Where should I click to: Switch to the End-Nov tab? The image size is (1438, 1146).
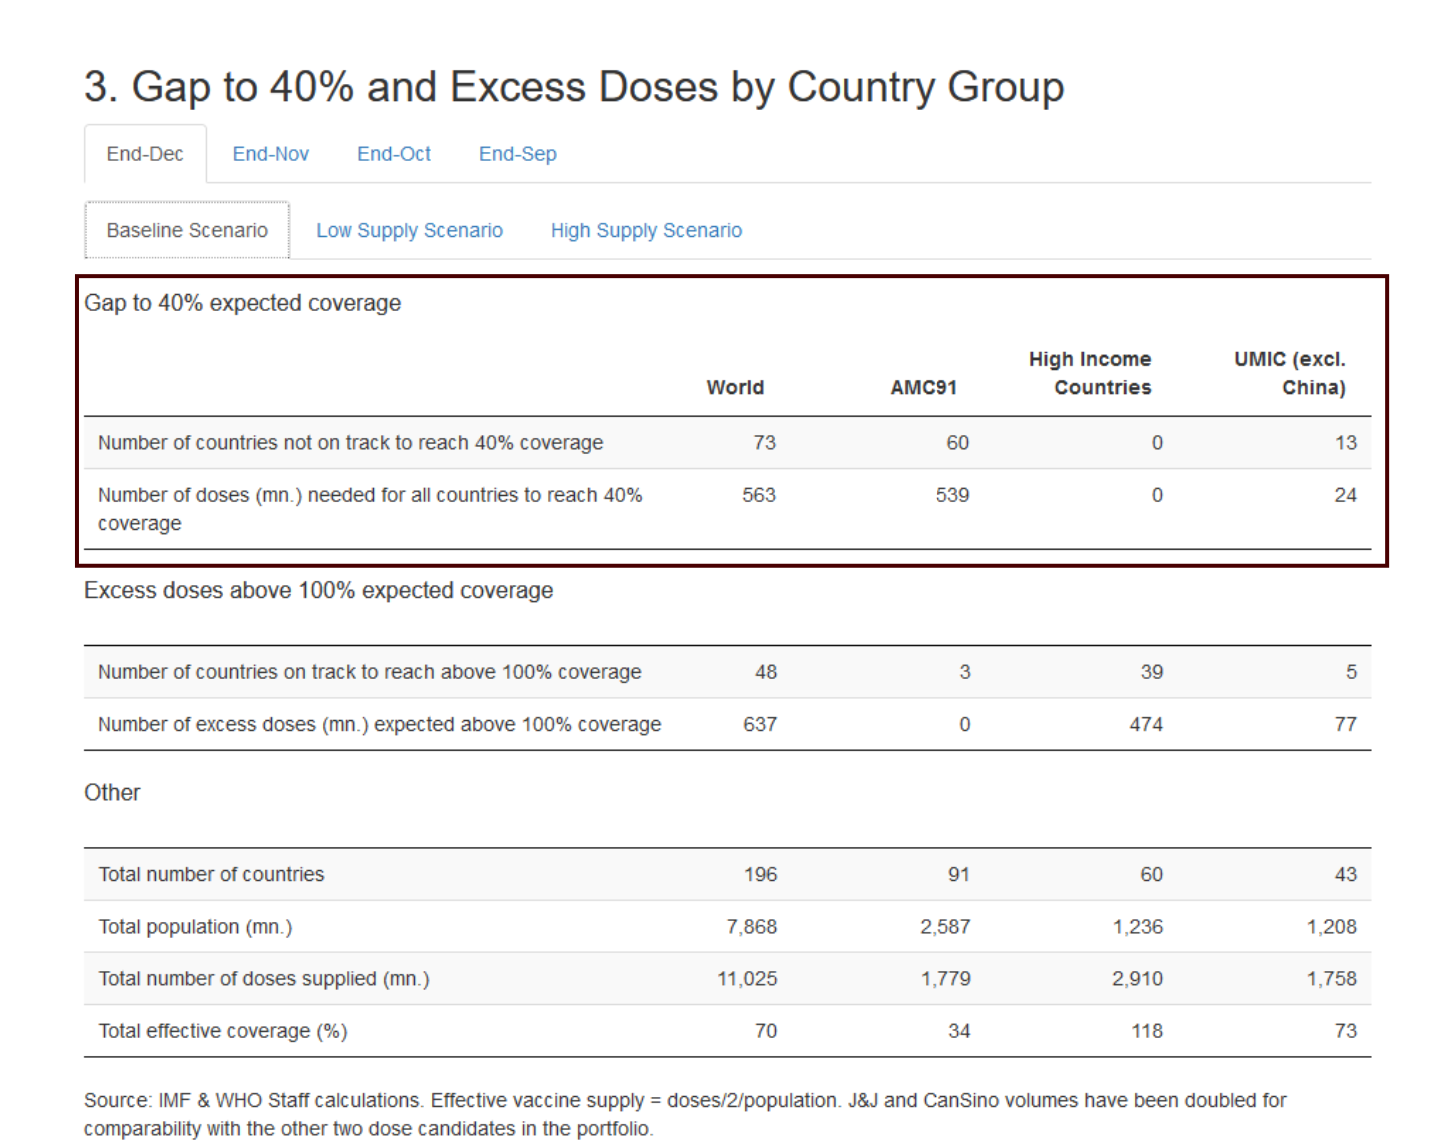[x=270, y=154]
